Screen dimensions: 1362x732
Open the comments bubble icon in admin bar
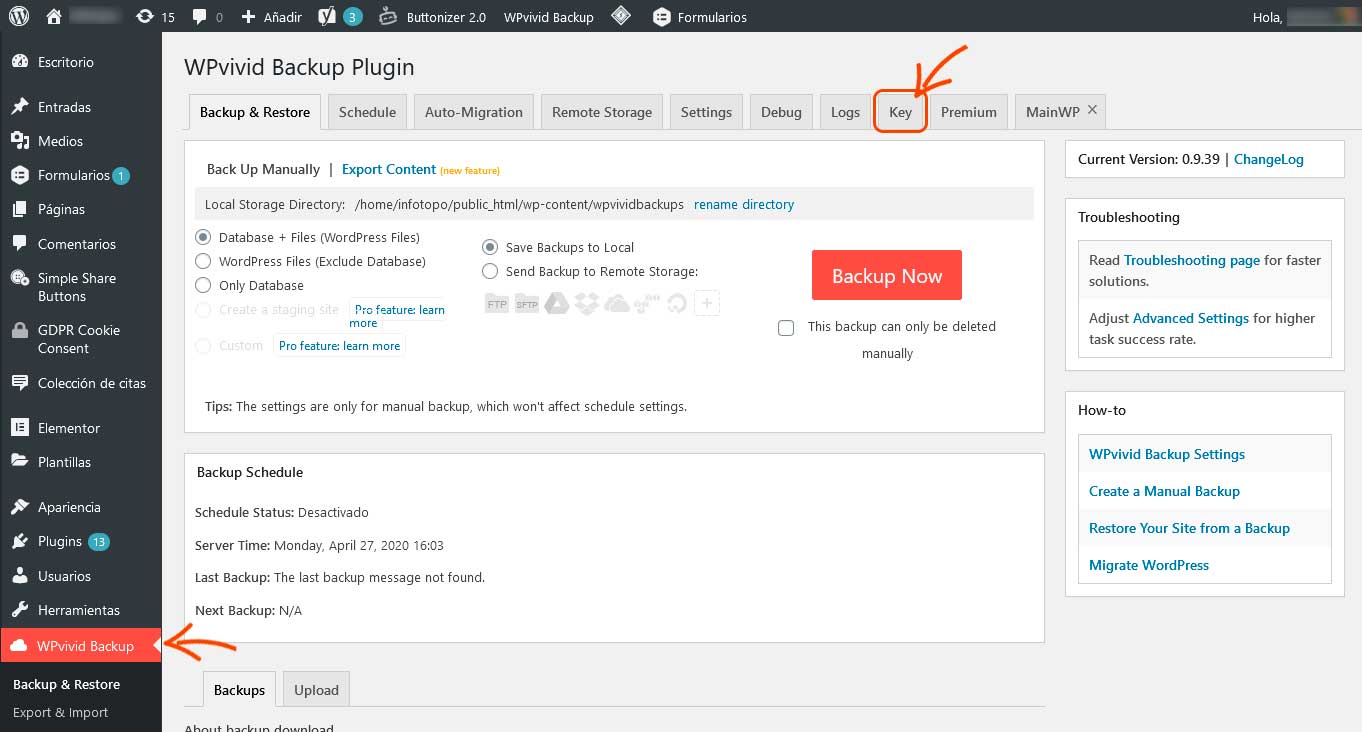(200, 17)
